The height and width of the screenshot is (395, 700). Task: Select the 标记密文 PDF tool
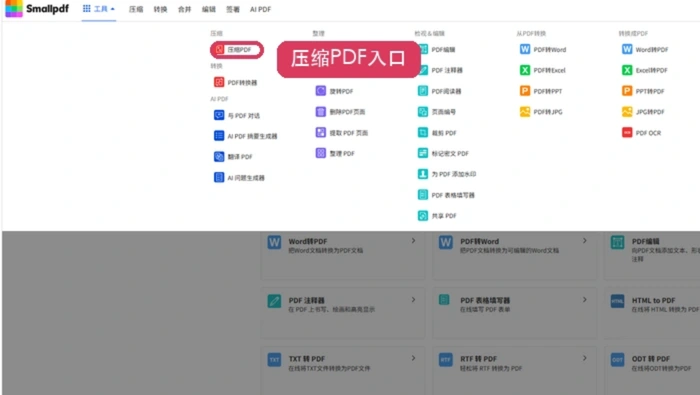coord(443,153)
